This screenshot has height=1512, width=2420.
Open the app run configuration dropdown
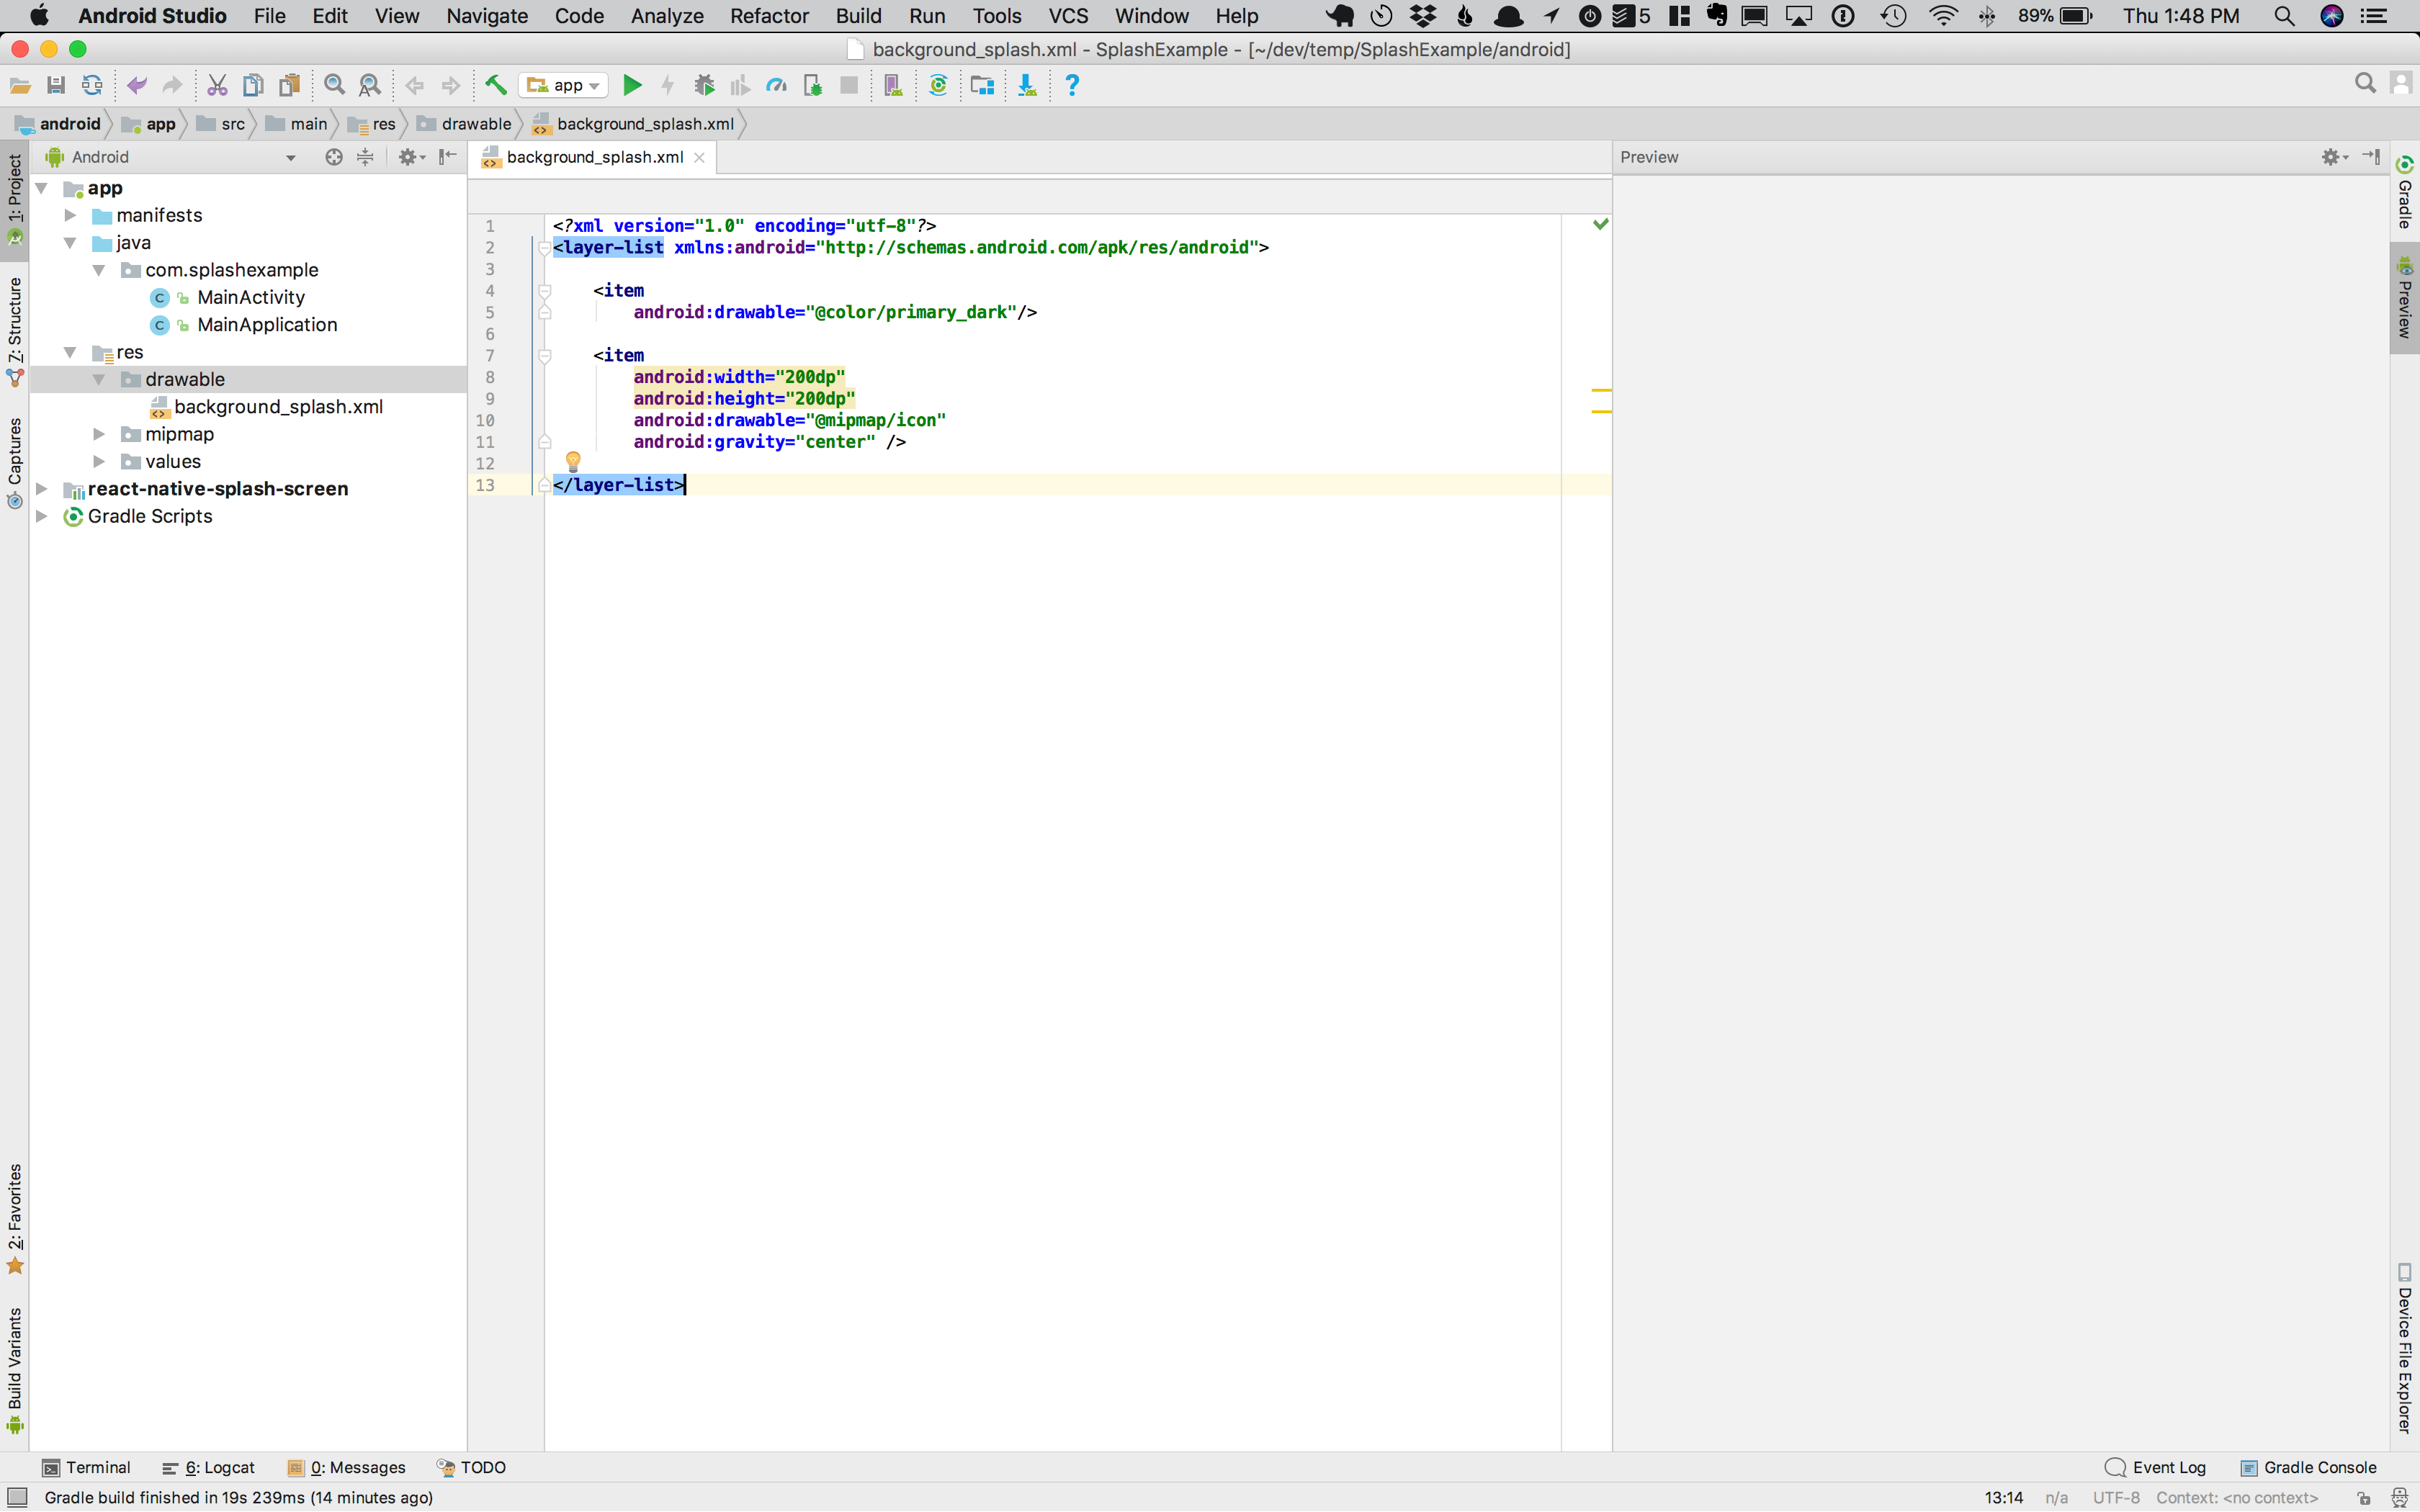point(564,86)
